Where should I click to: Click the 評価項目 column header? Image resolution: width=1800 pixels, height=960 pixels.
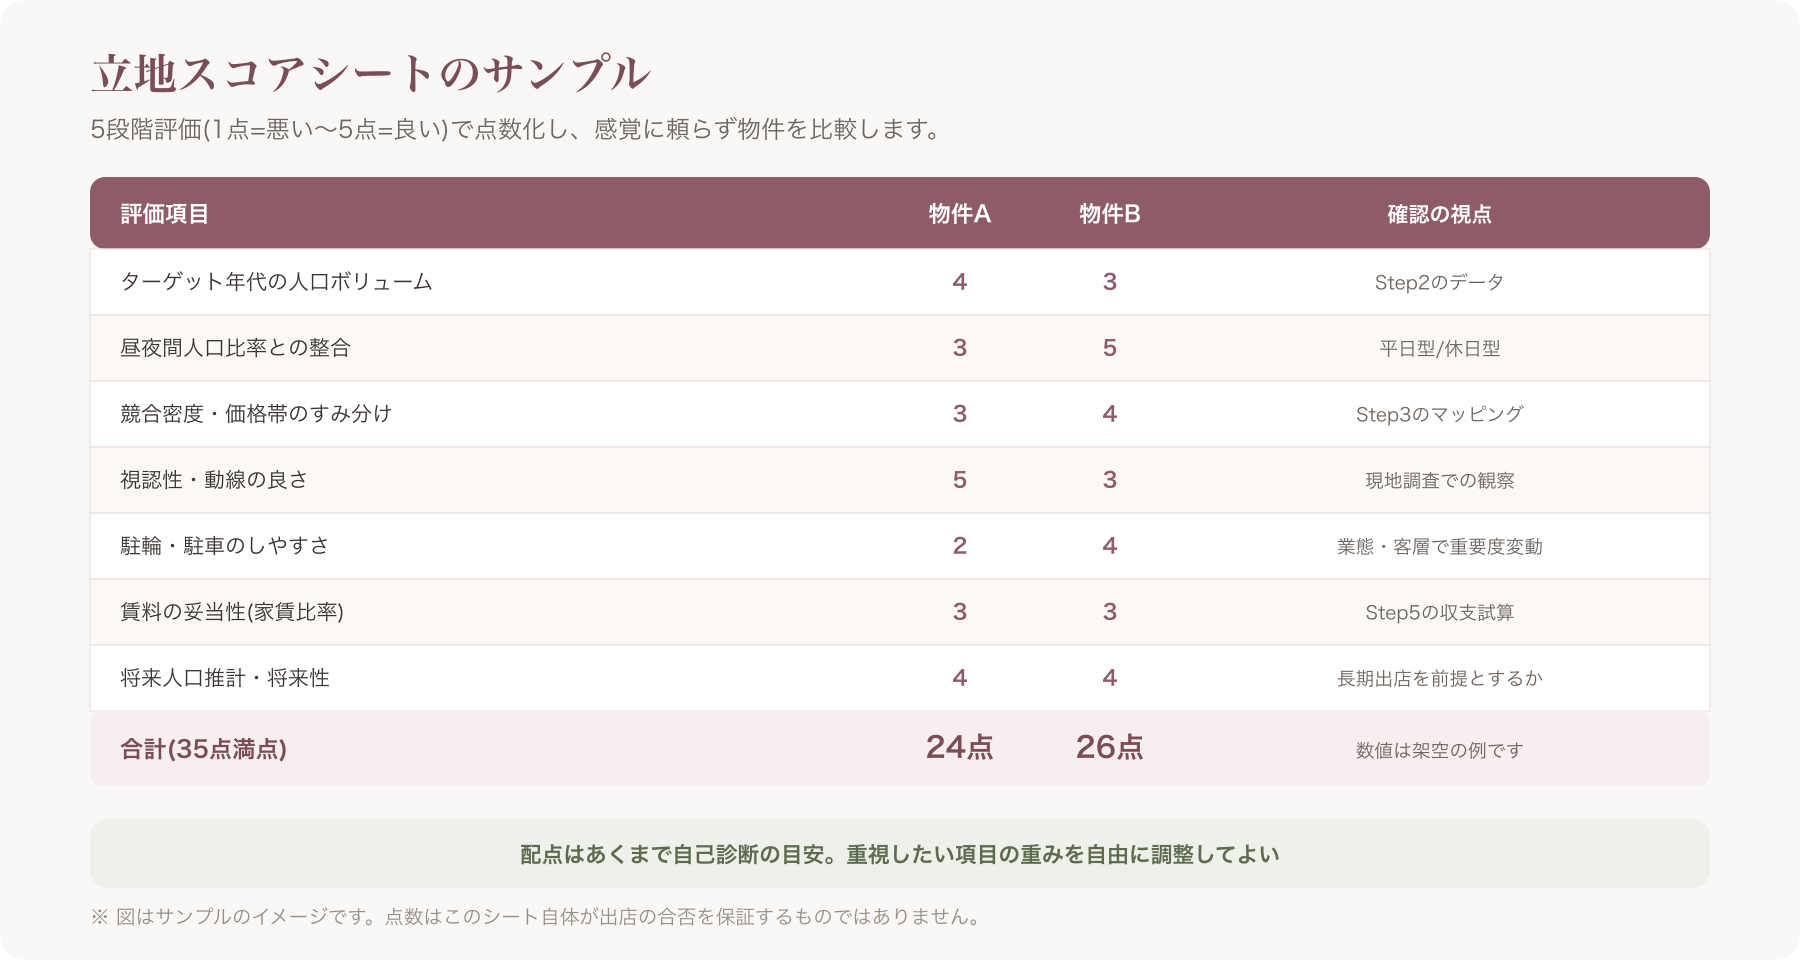pyautogui.click(x=165, y=214)
